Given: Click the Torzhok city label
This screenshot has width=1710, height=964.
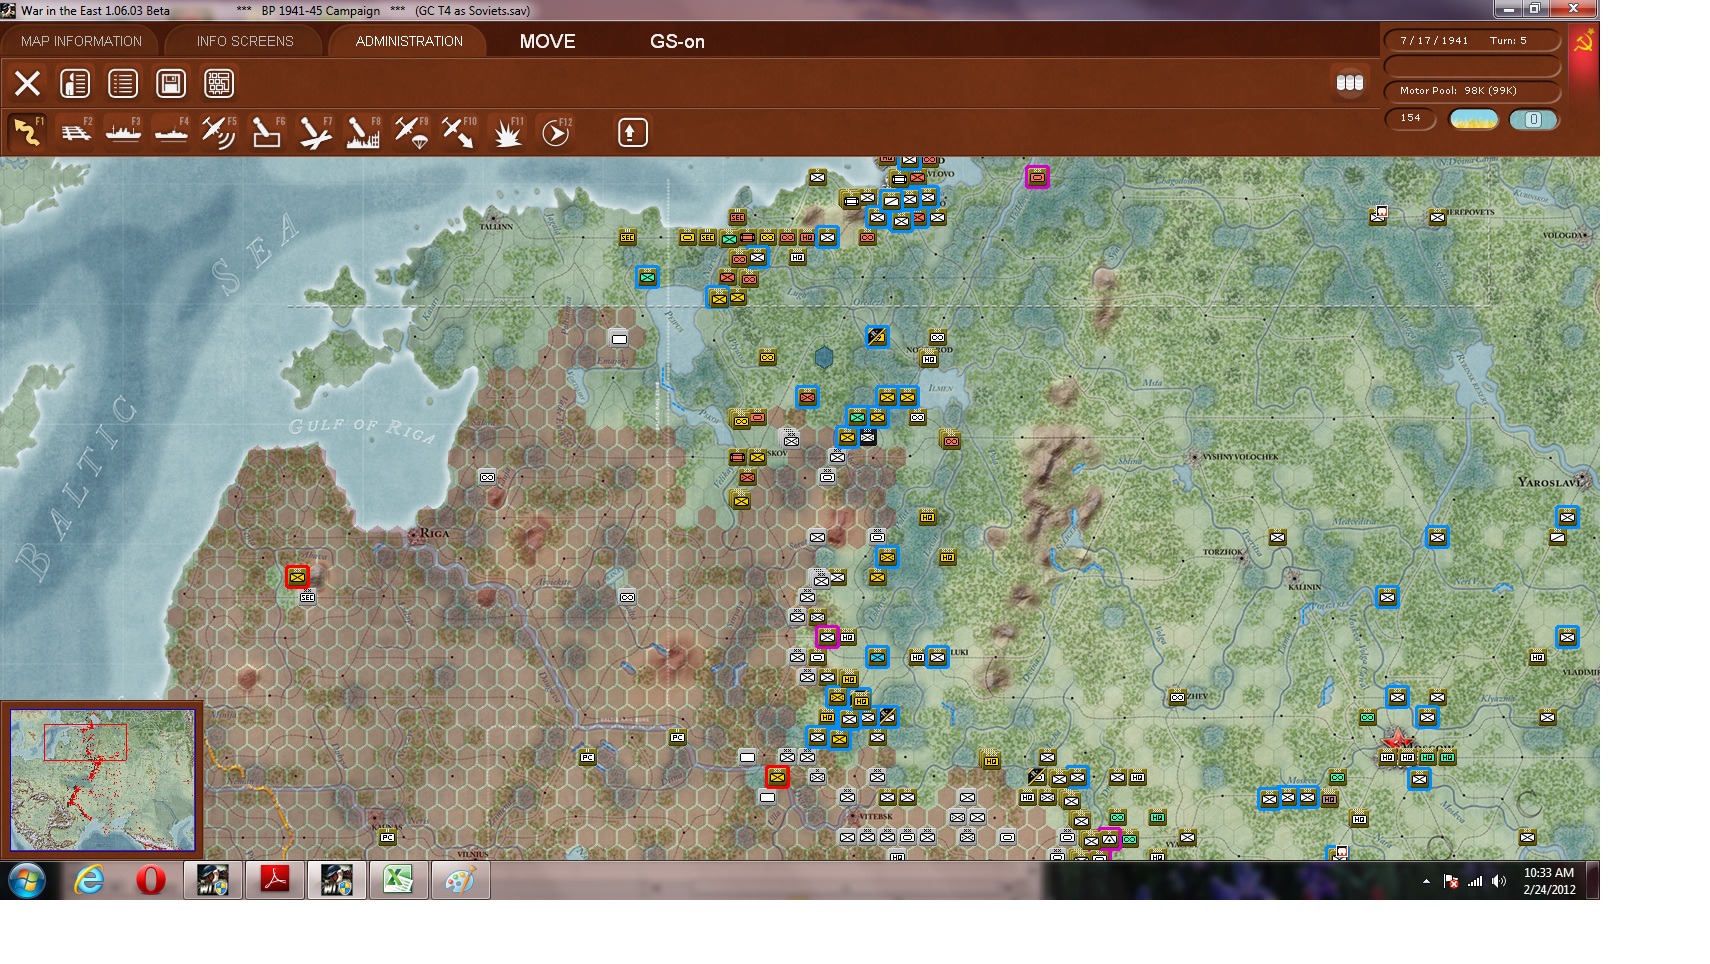Looking at the screenshot, I should pyautogui.click(x=1222, y=552).
